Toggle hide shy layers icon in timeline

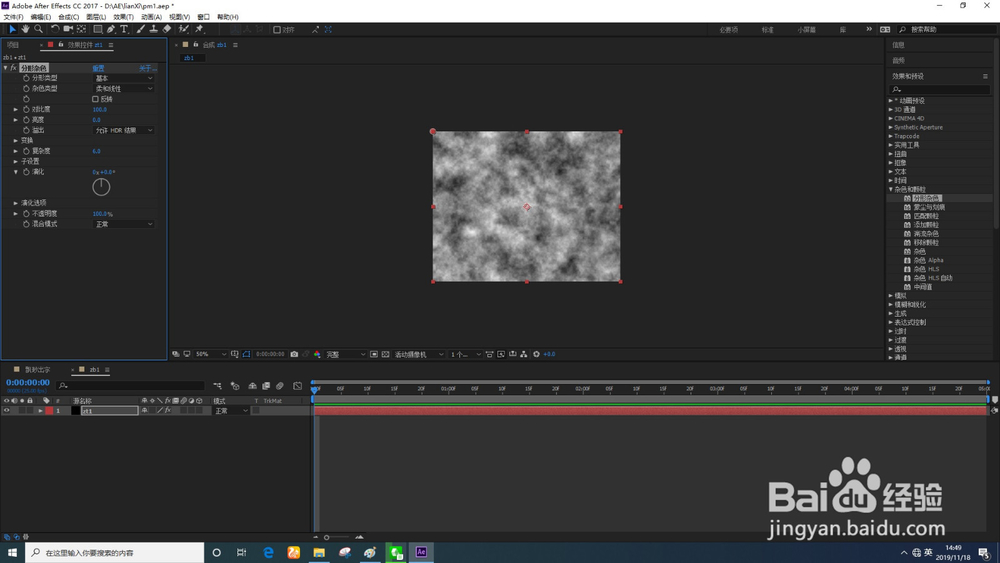tap(253, 386)
